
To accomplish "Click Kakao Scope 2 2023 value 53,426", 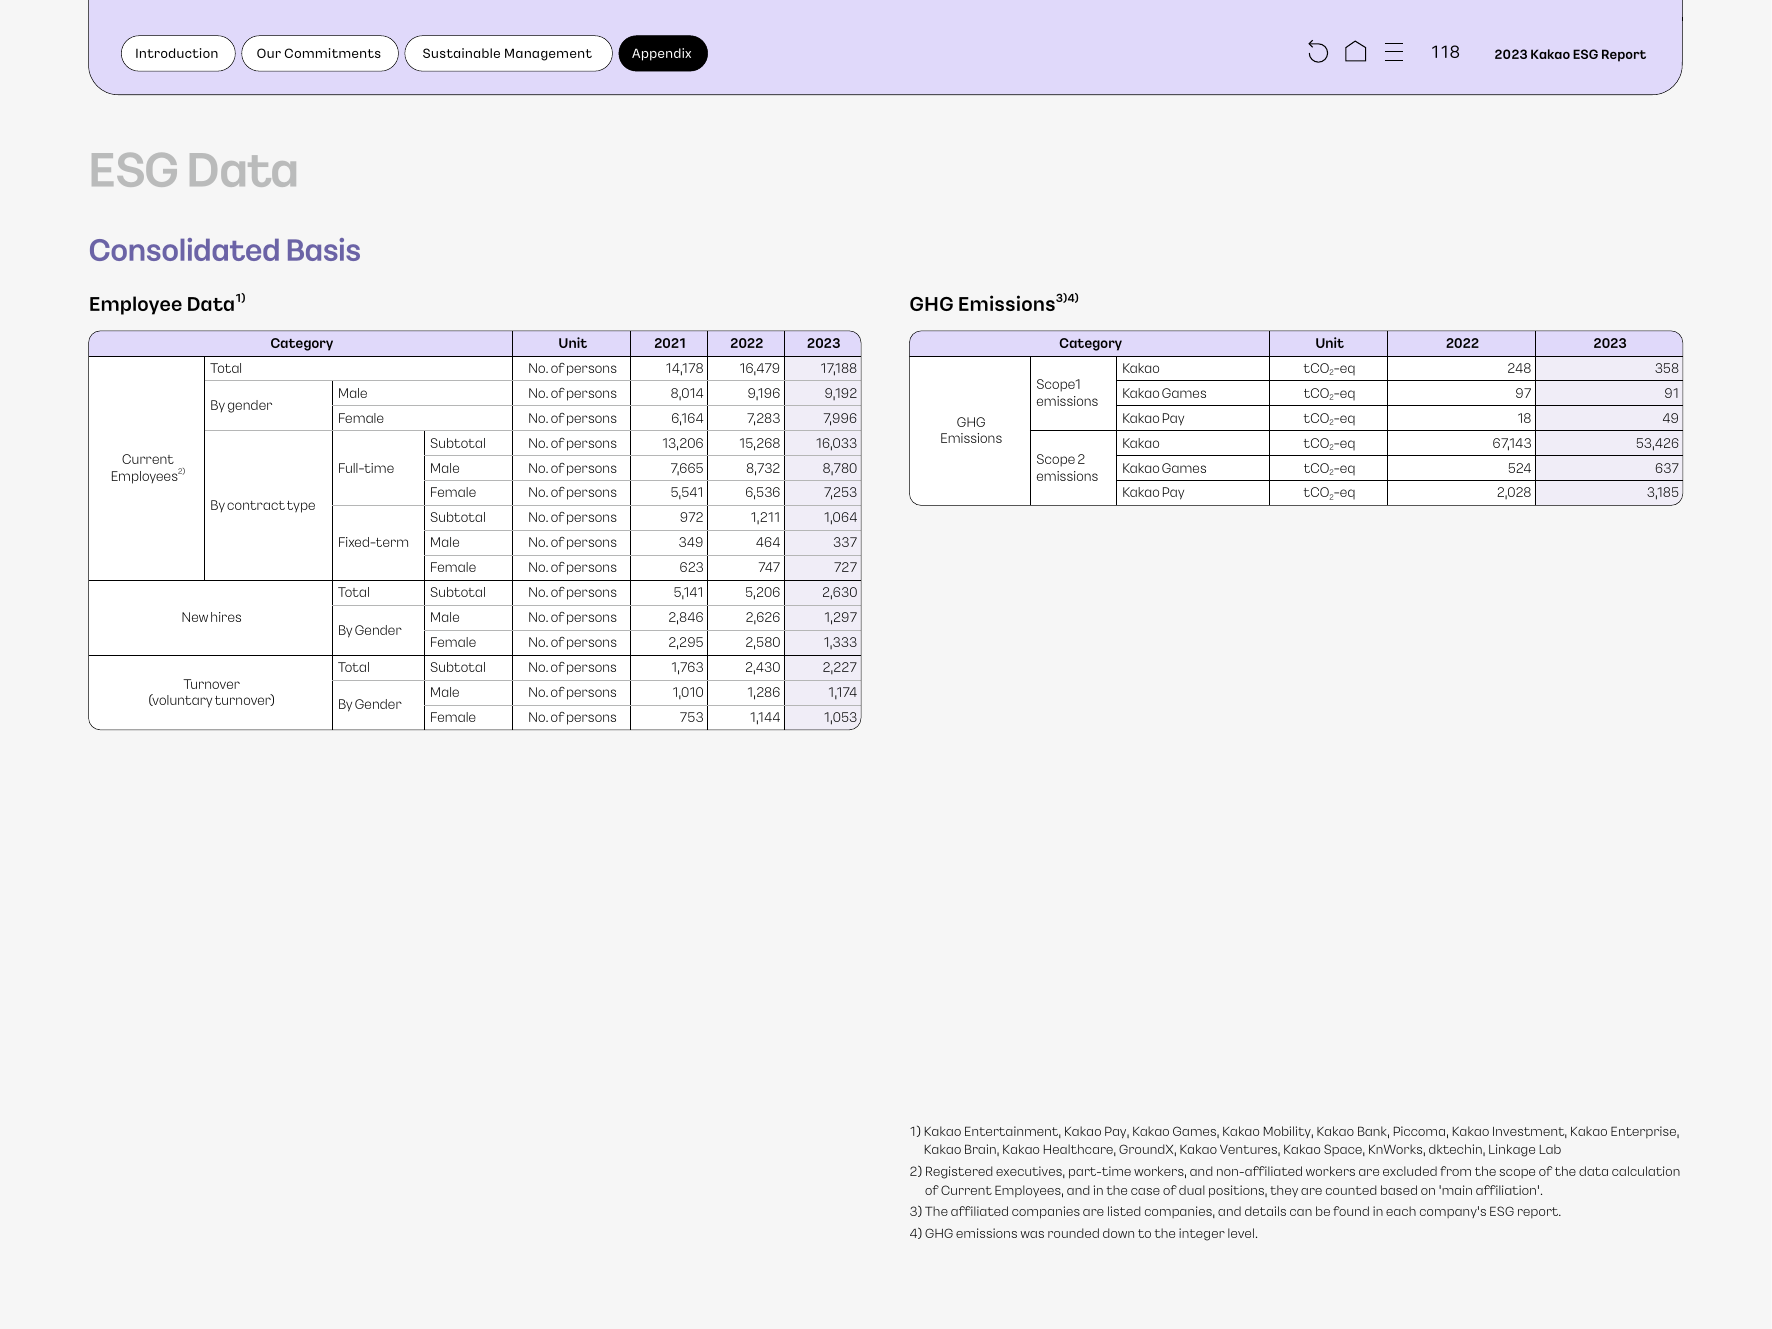I will 1657,443.
